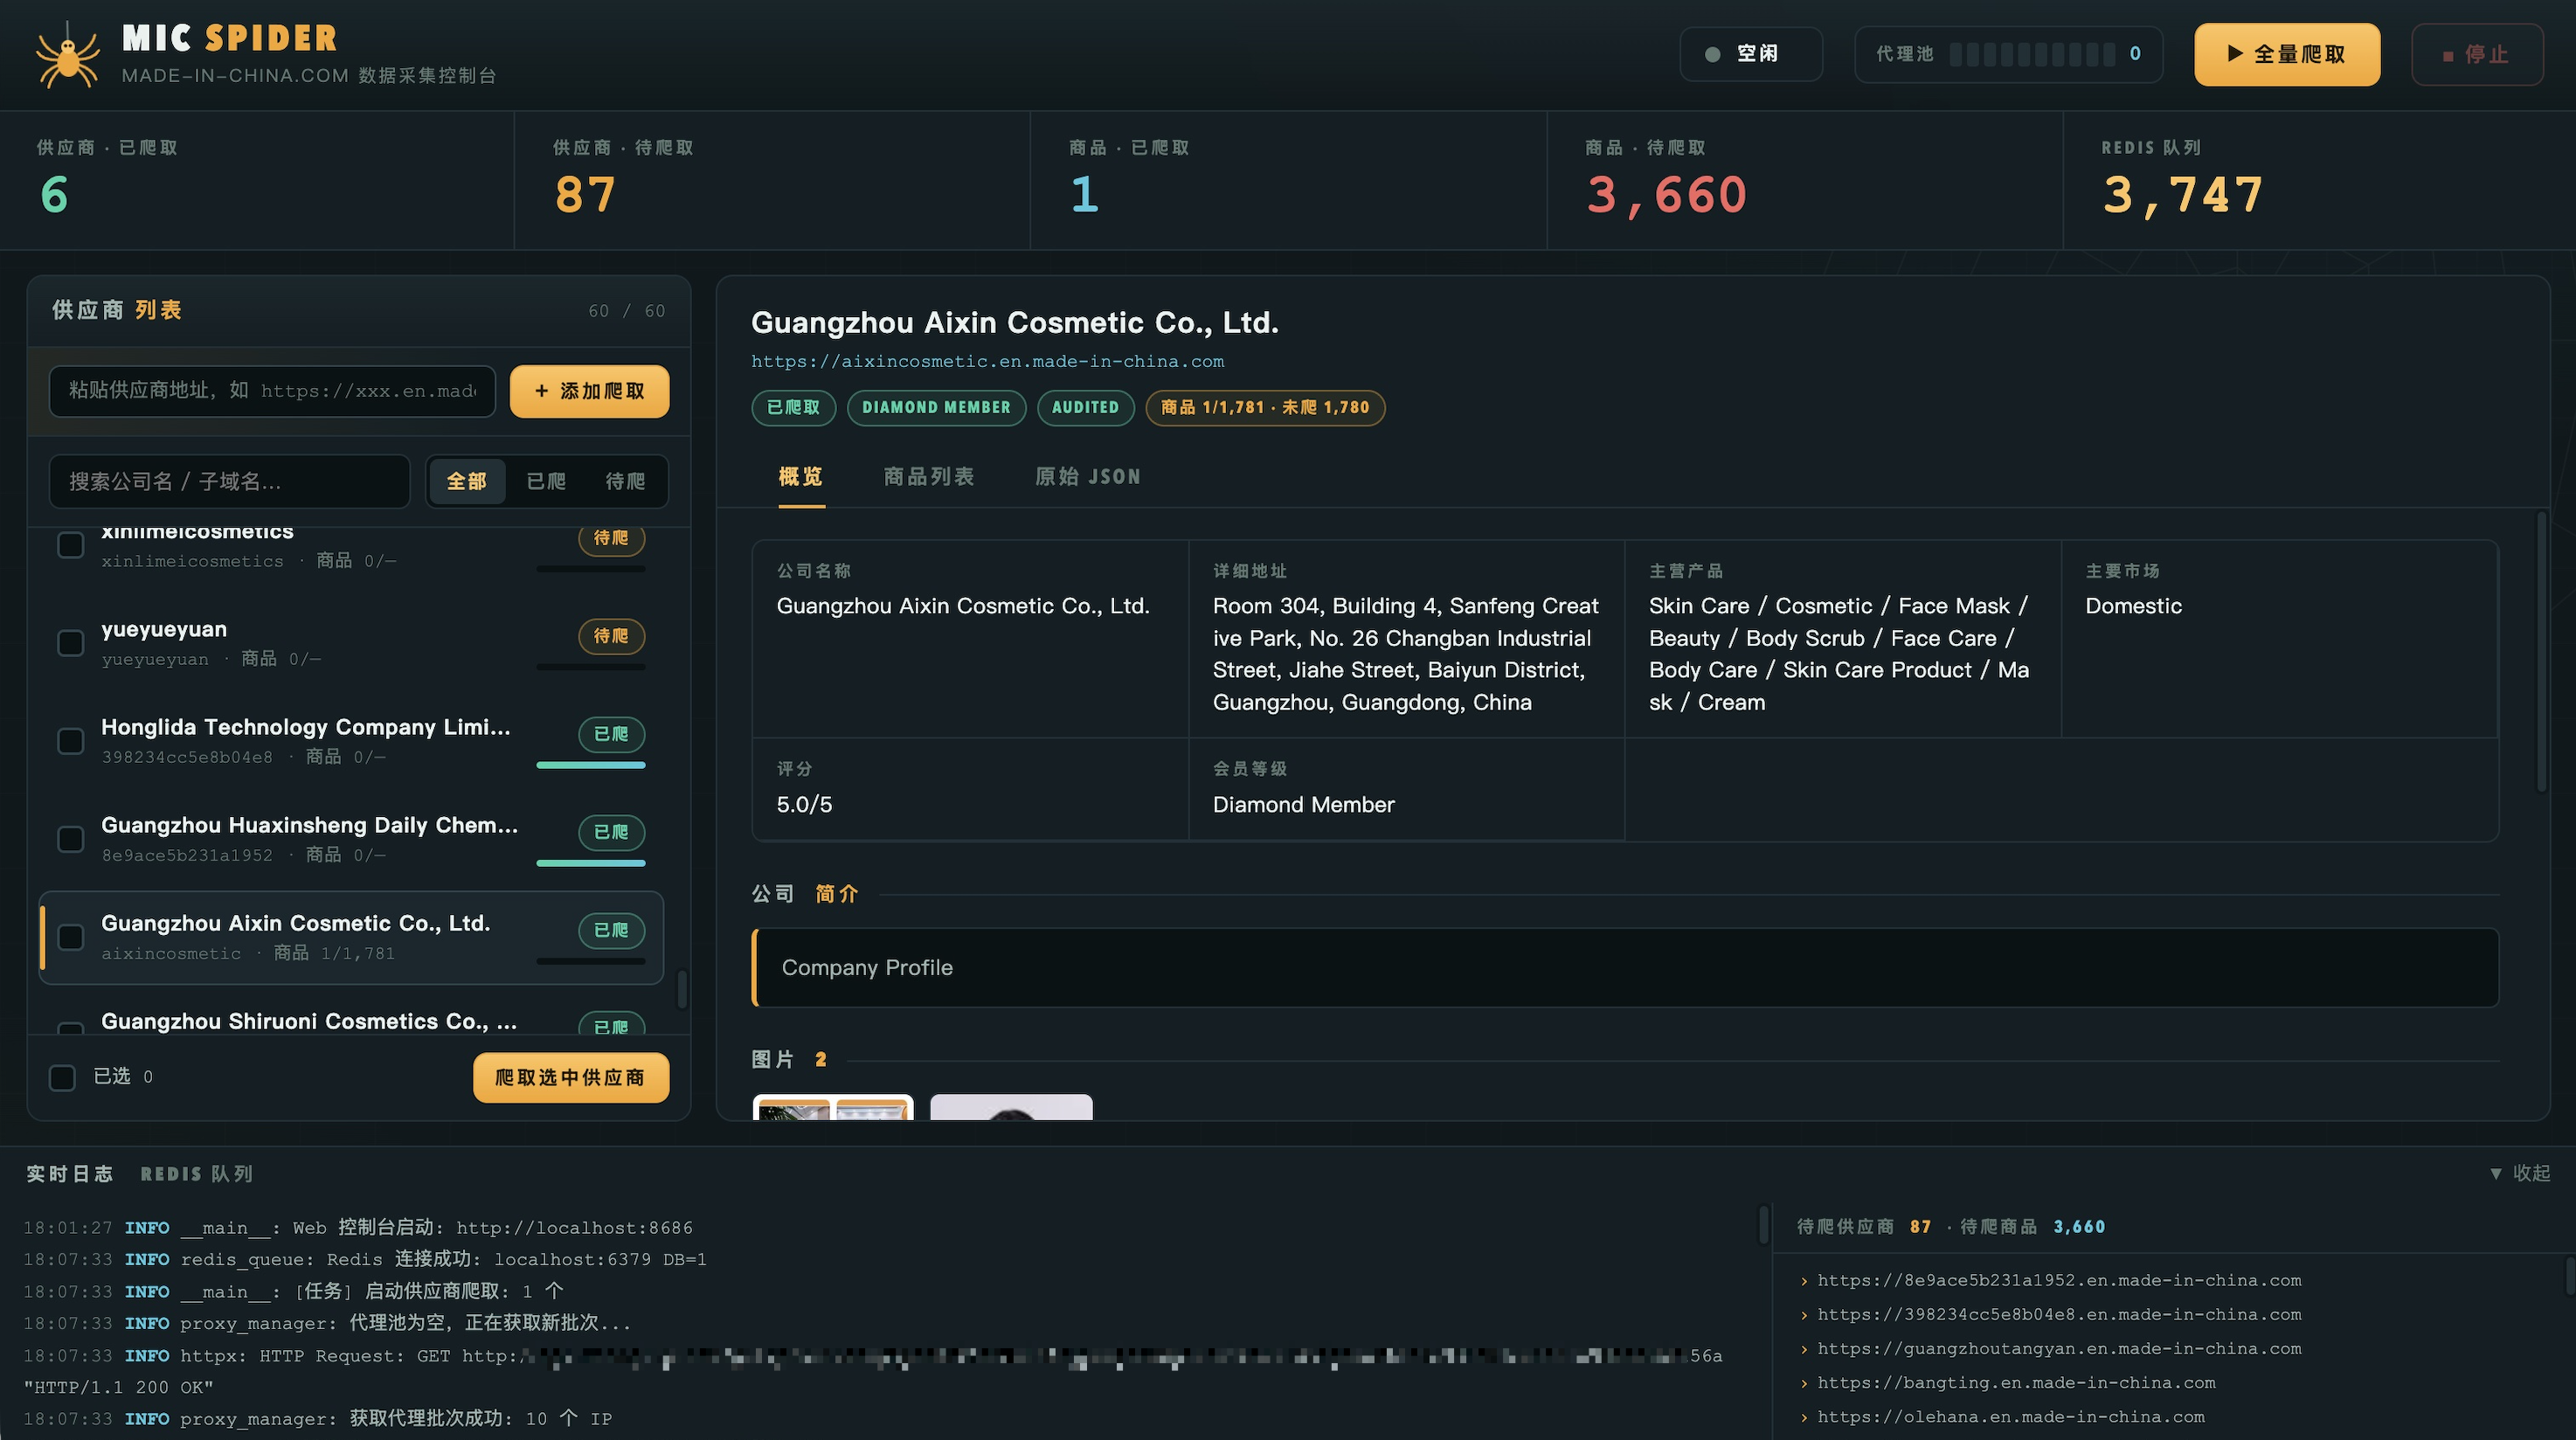This screenshot has height=1440, width=2576.
Task: Click the olehana queue URL
Action: (x=2011, y=1417)
